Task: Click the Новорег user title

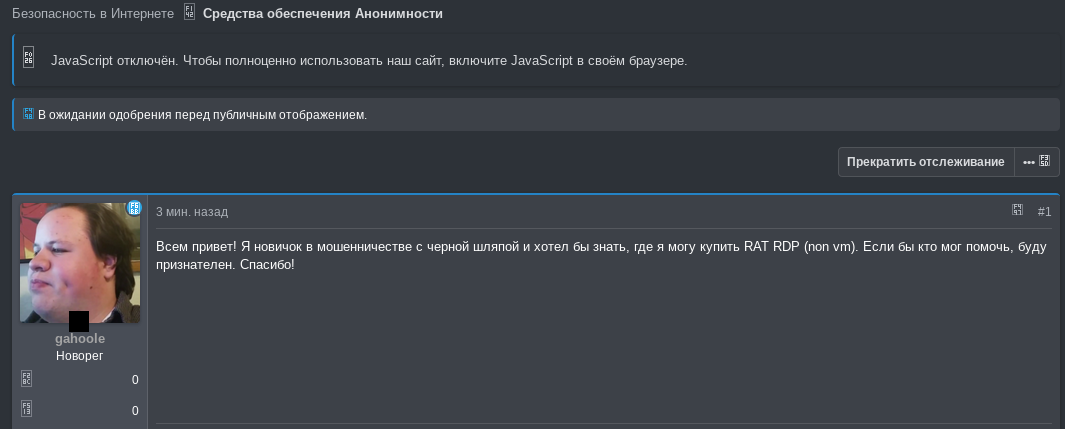Action: click(x=79, y=356)
